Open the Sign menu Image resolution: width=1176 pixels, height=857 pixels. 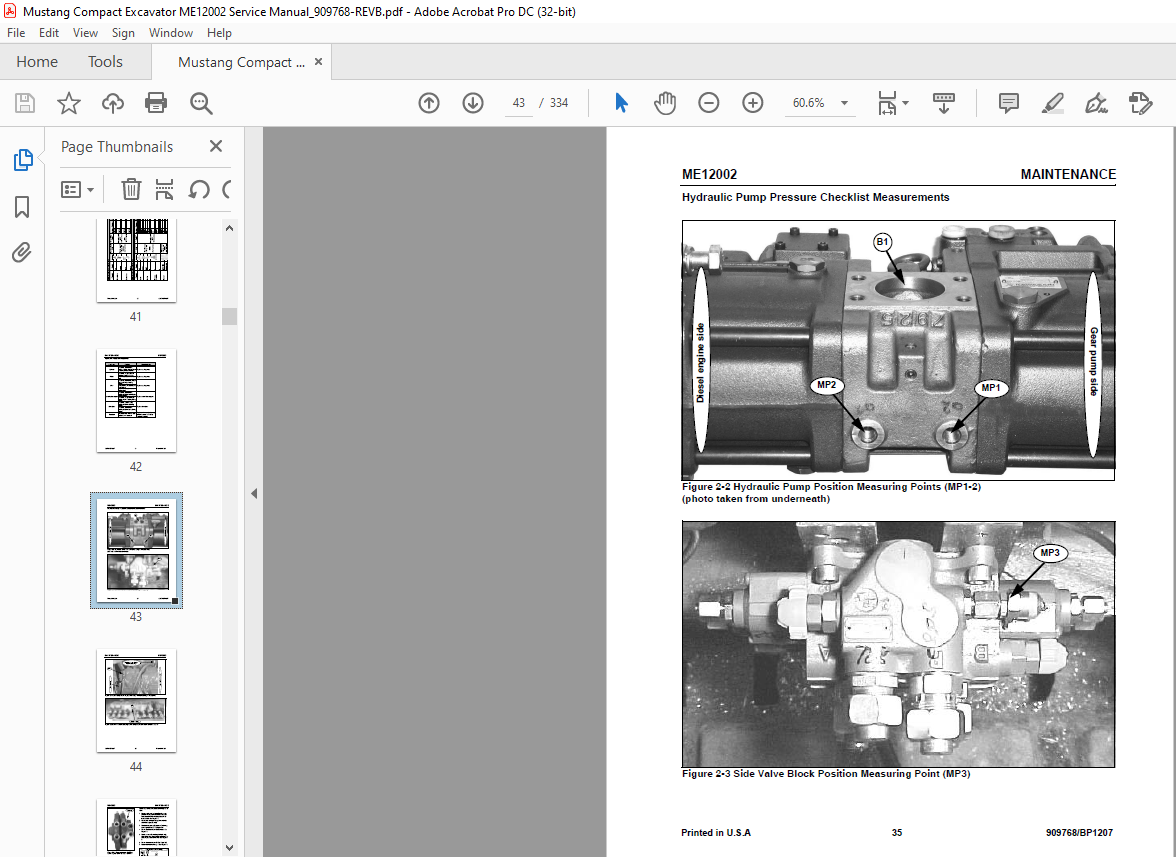click(123, 33)
